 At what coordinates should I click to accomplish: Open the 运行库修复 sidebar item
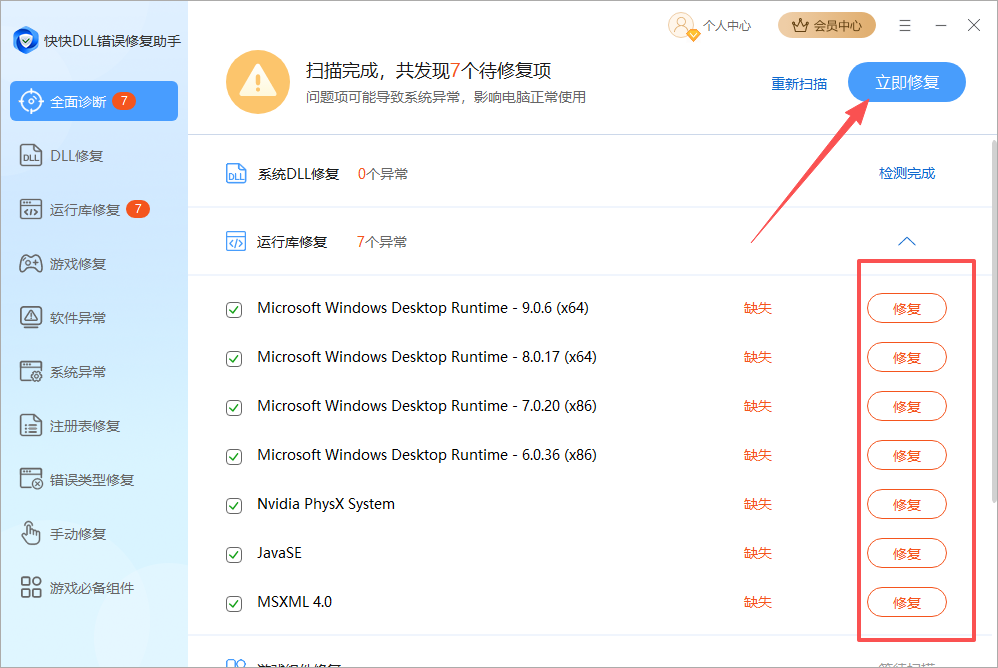(84, 209)
